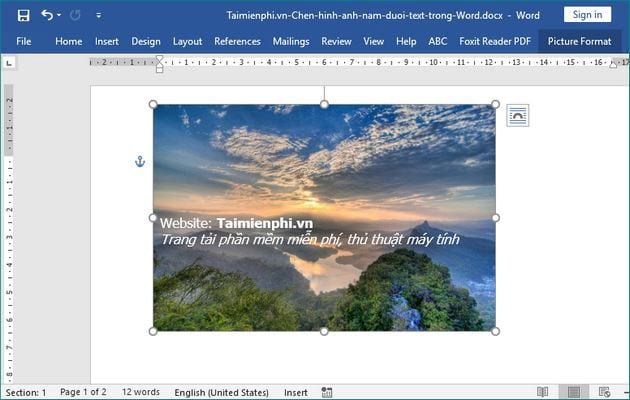Switch to Read Mode view
The width and height of the screenshot is (630, 400).
(x=542, y=392)
